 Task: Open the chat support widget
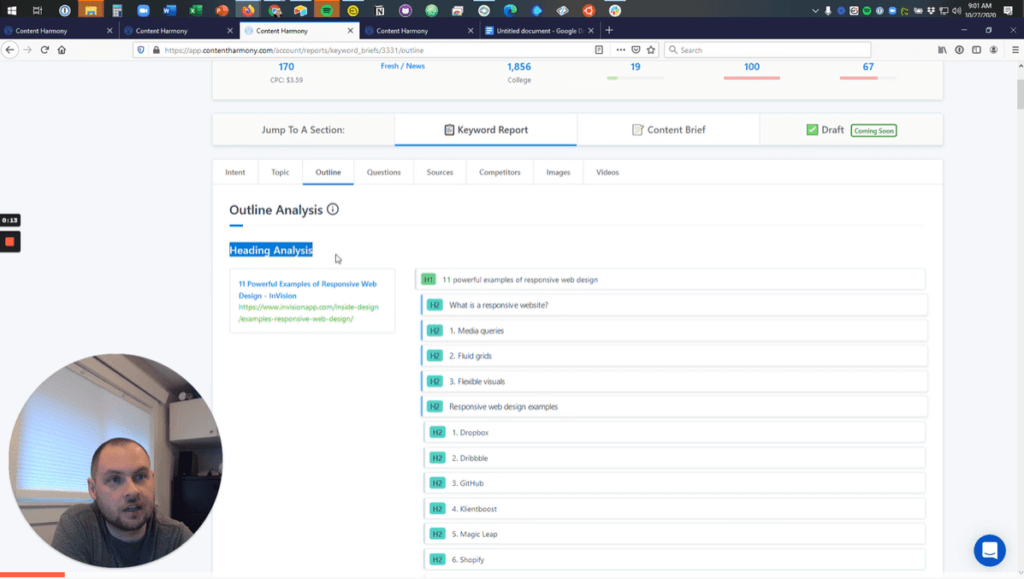(989, 550)
